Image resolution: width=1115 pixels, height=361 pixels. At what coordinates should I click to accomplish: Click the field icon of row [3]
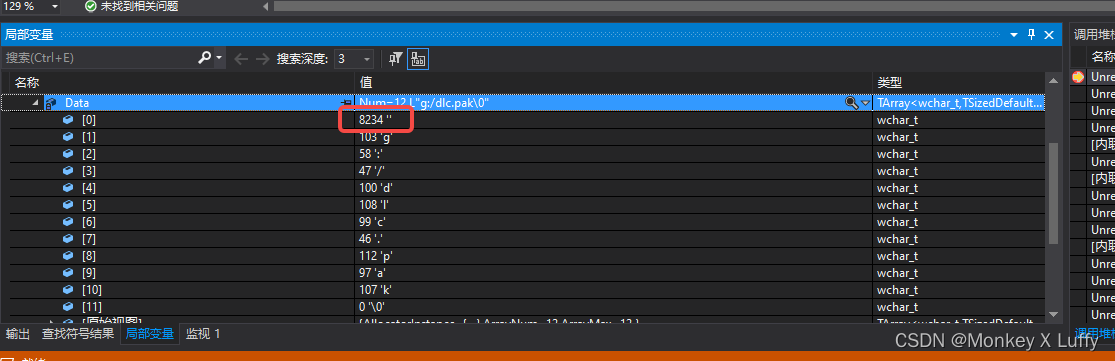click(x=68, y=171)
